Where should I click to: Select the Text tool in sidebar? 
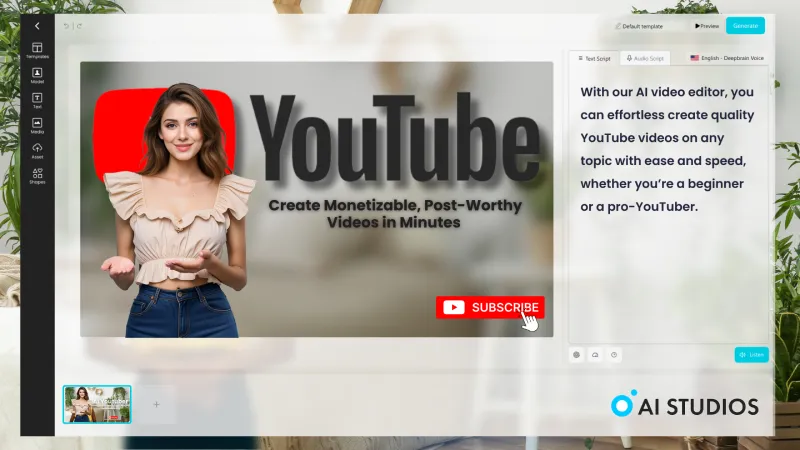tap(37, 101)
